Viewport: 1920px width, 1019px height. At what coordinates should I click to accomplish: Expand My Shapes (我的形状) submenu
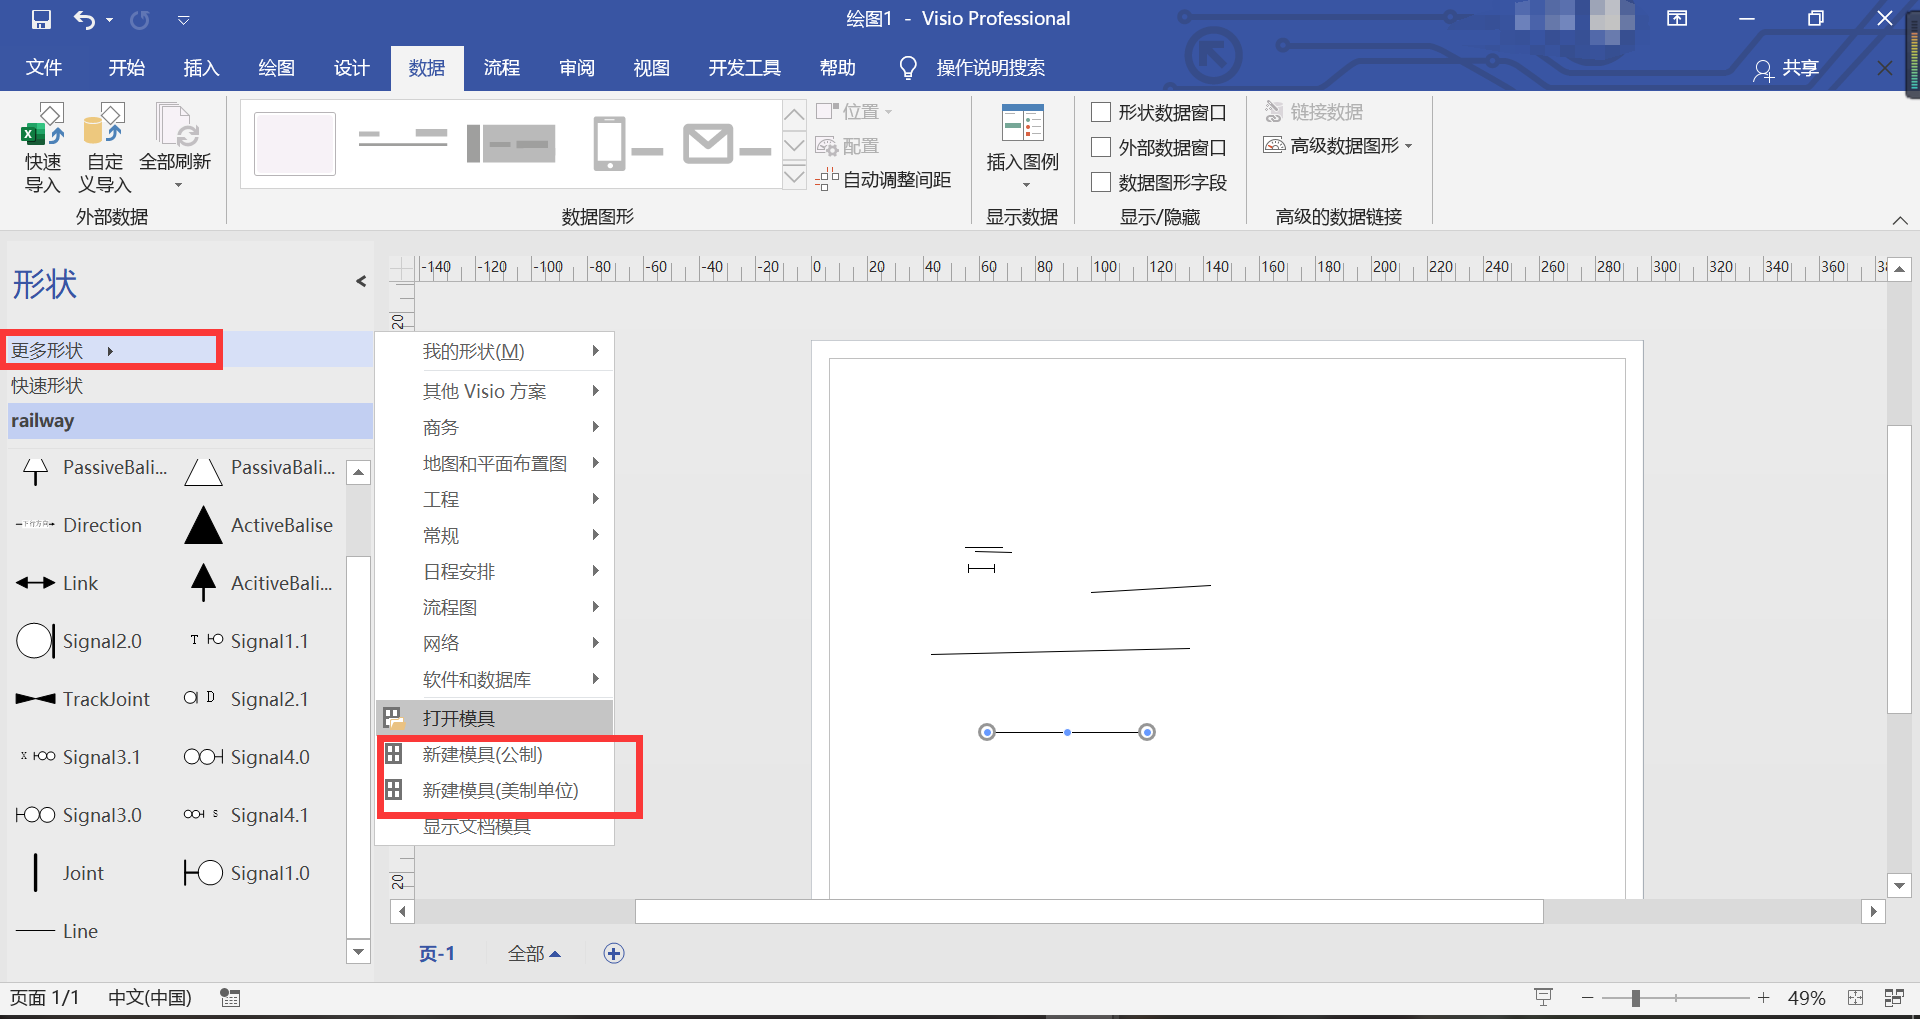[x=496, y=351]
